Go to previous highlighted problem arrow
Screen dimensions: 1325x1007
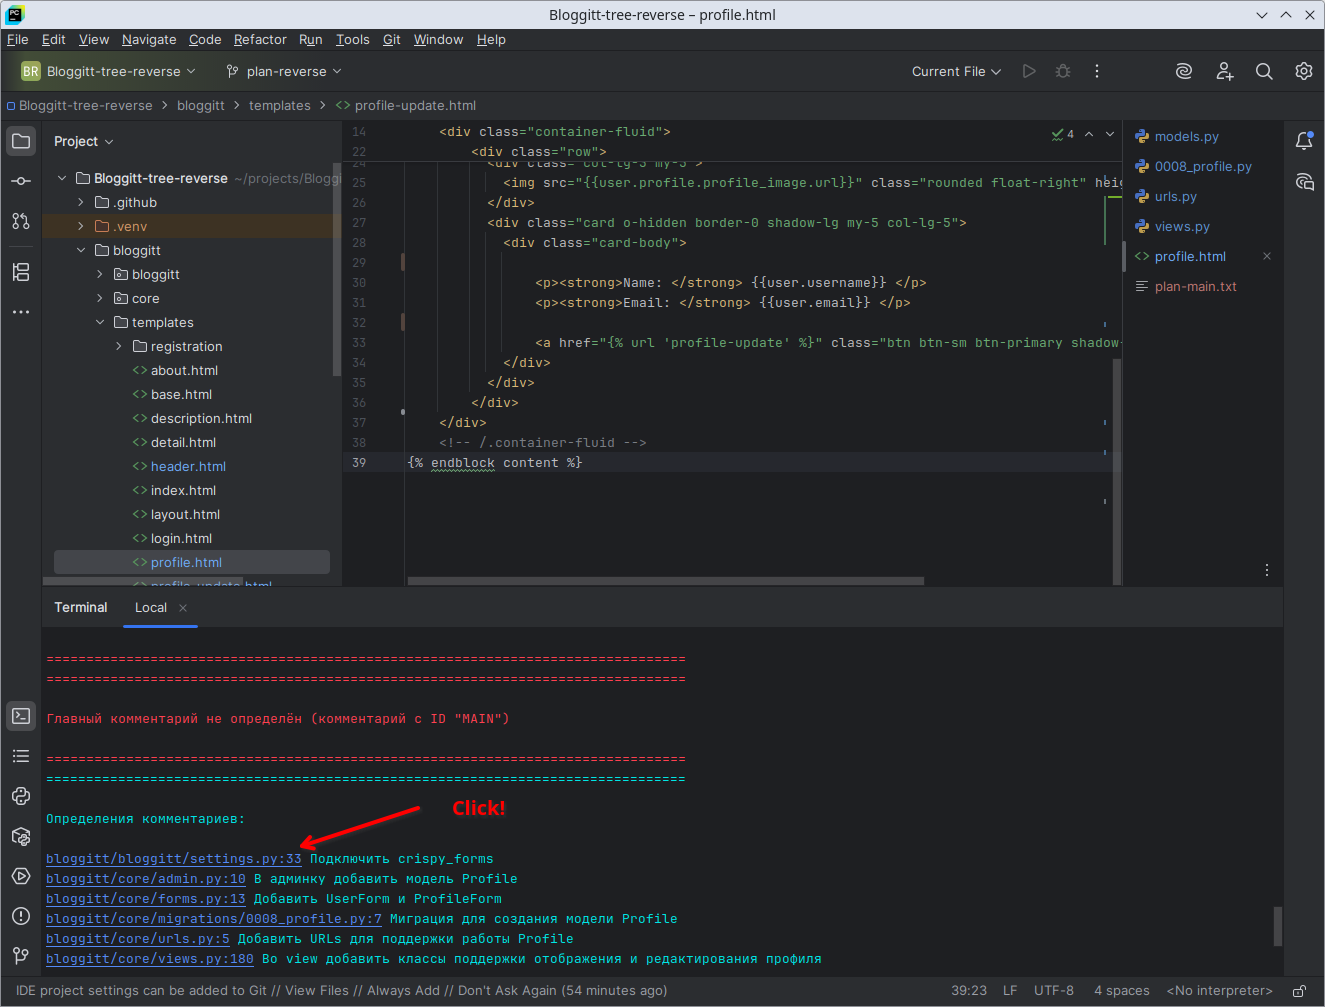tap(1089, 134)
